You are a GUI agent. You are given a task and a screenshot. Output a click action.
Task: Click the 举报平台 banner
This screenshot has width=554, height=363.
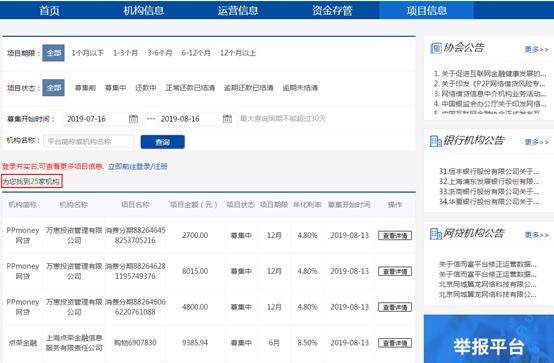pyautogui.click(x=489, y=339)
